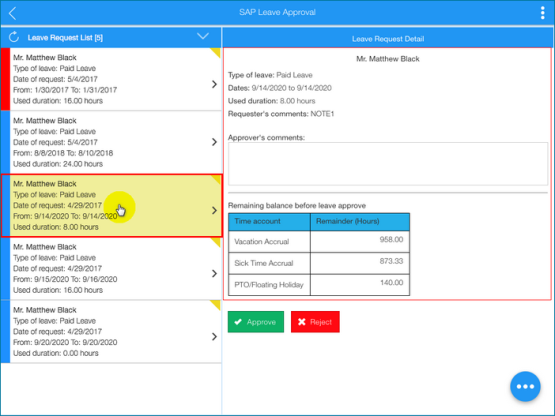Refresh the Leave Request List
This screenshot has width=555, height=416.
click(x=14, y=37)
